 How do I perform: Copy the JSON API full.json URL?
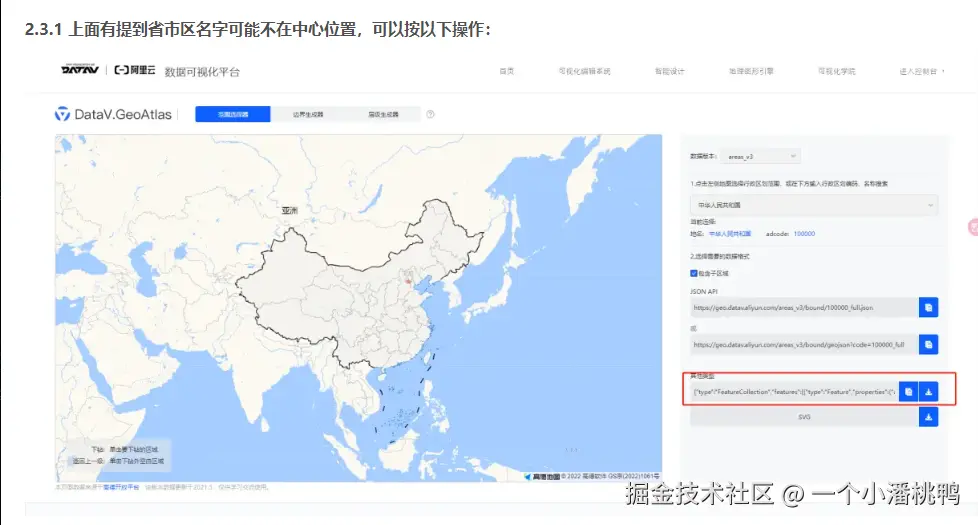pos(928,307)
